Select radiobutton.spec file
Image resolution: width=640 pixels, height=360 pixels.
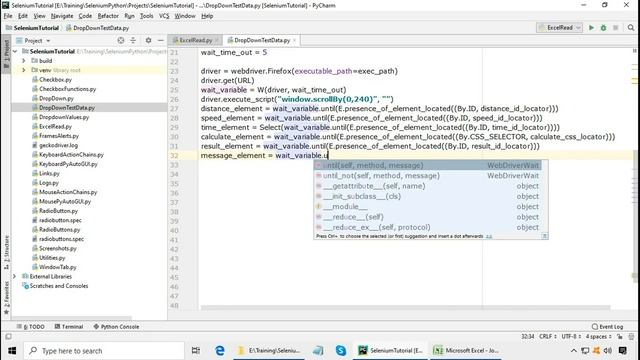click(56, 220)
